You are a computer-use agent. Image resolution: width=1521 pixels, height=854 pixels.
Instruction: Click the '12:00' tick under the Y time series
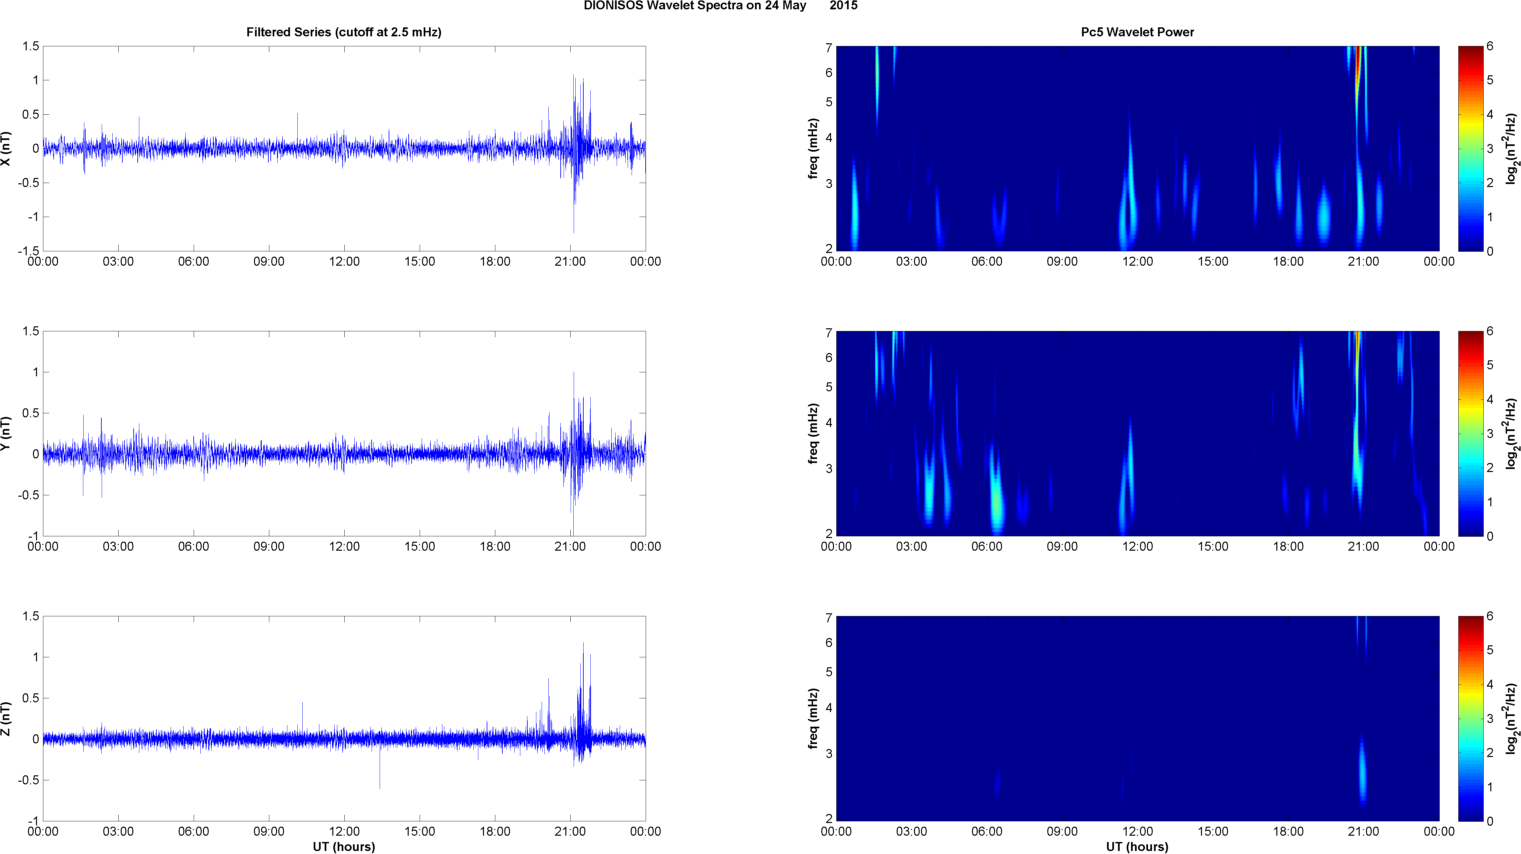coord(344,547)
